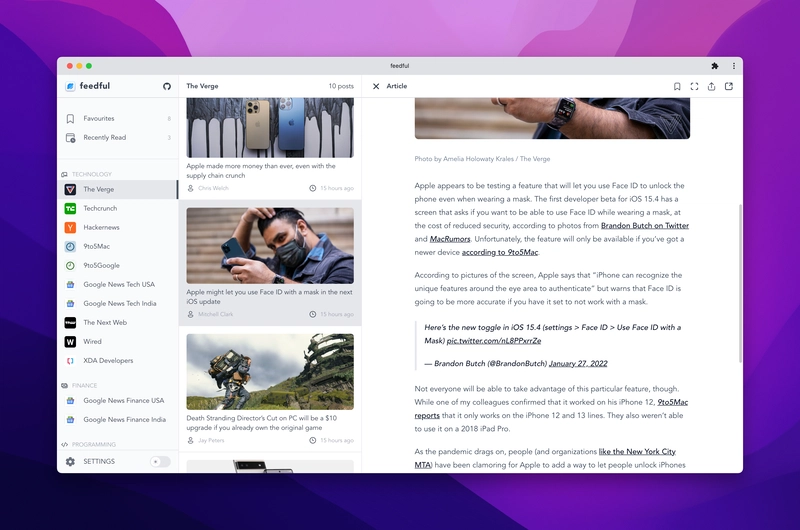
Task: Select Google News Finance India feed
Action: (118, 420)
